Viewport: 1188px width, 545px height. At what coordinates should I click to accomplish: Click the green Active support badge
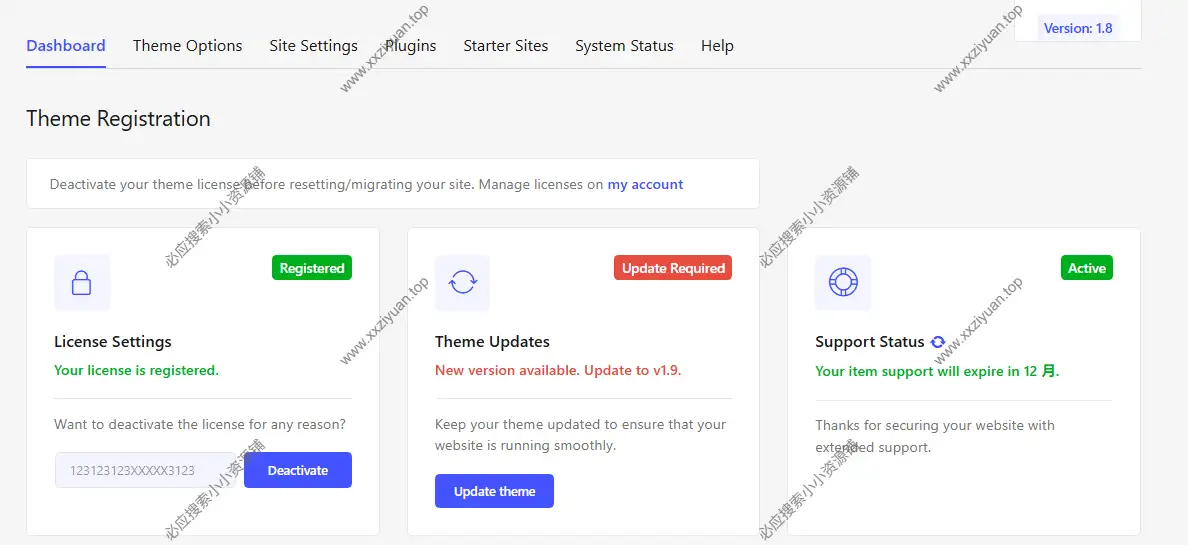click(x=1086, y=268)
